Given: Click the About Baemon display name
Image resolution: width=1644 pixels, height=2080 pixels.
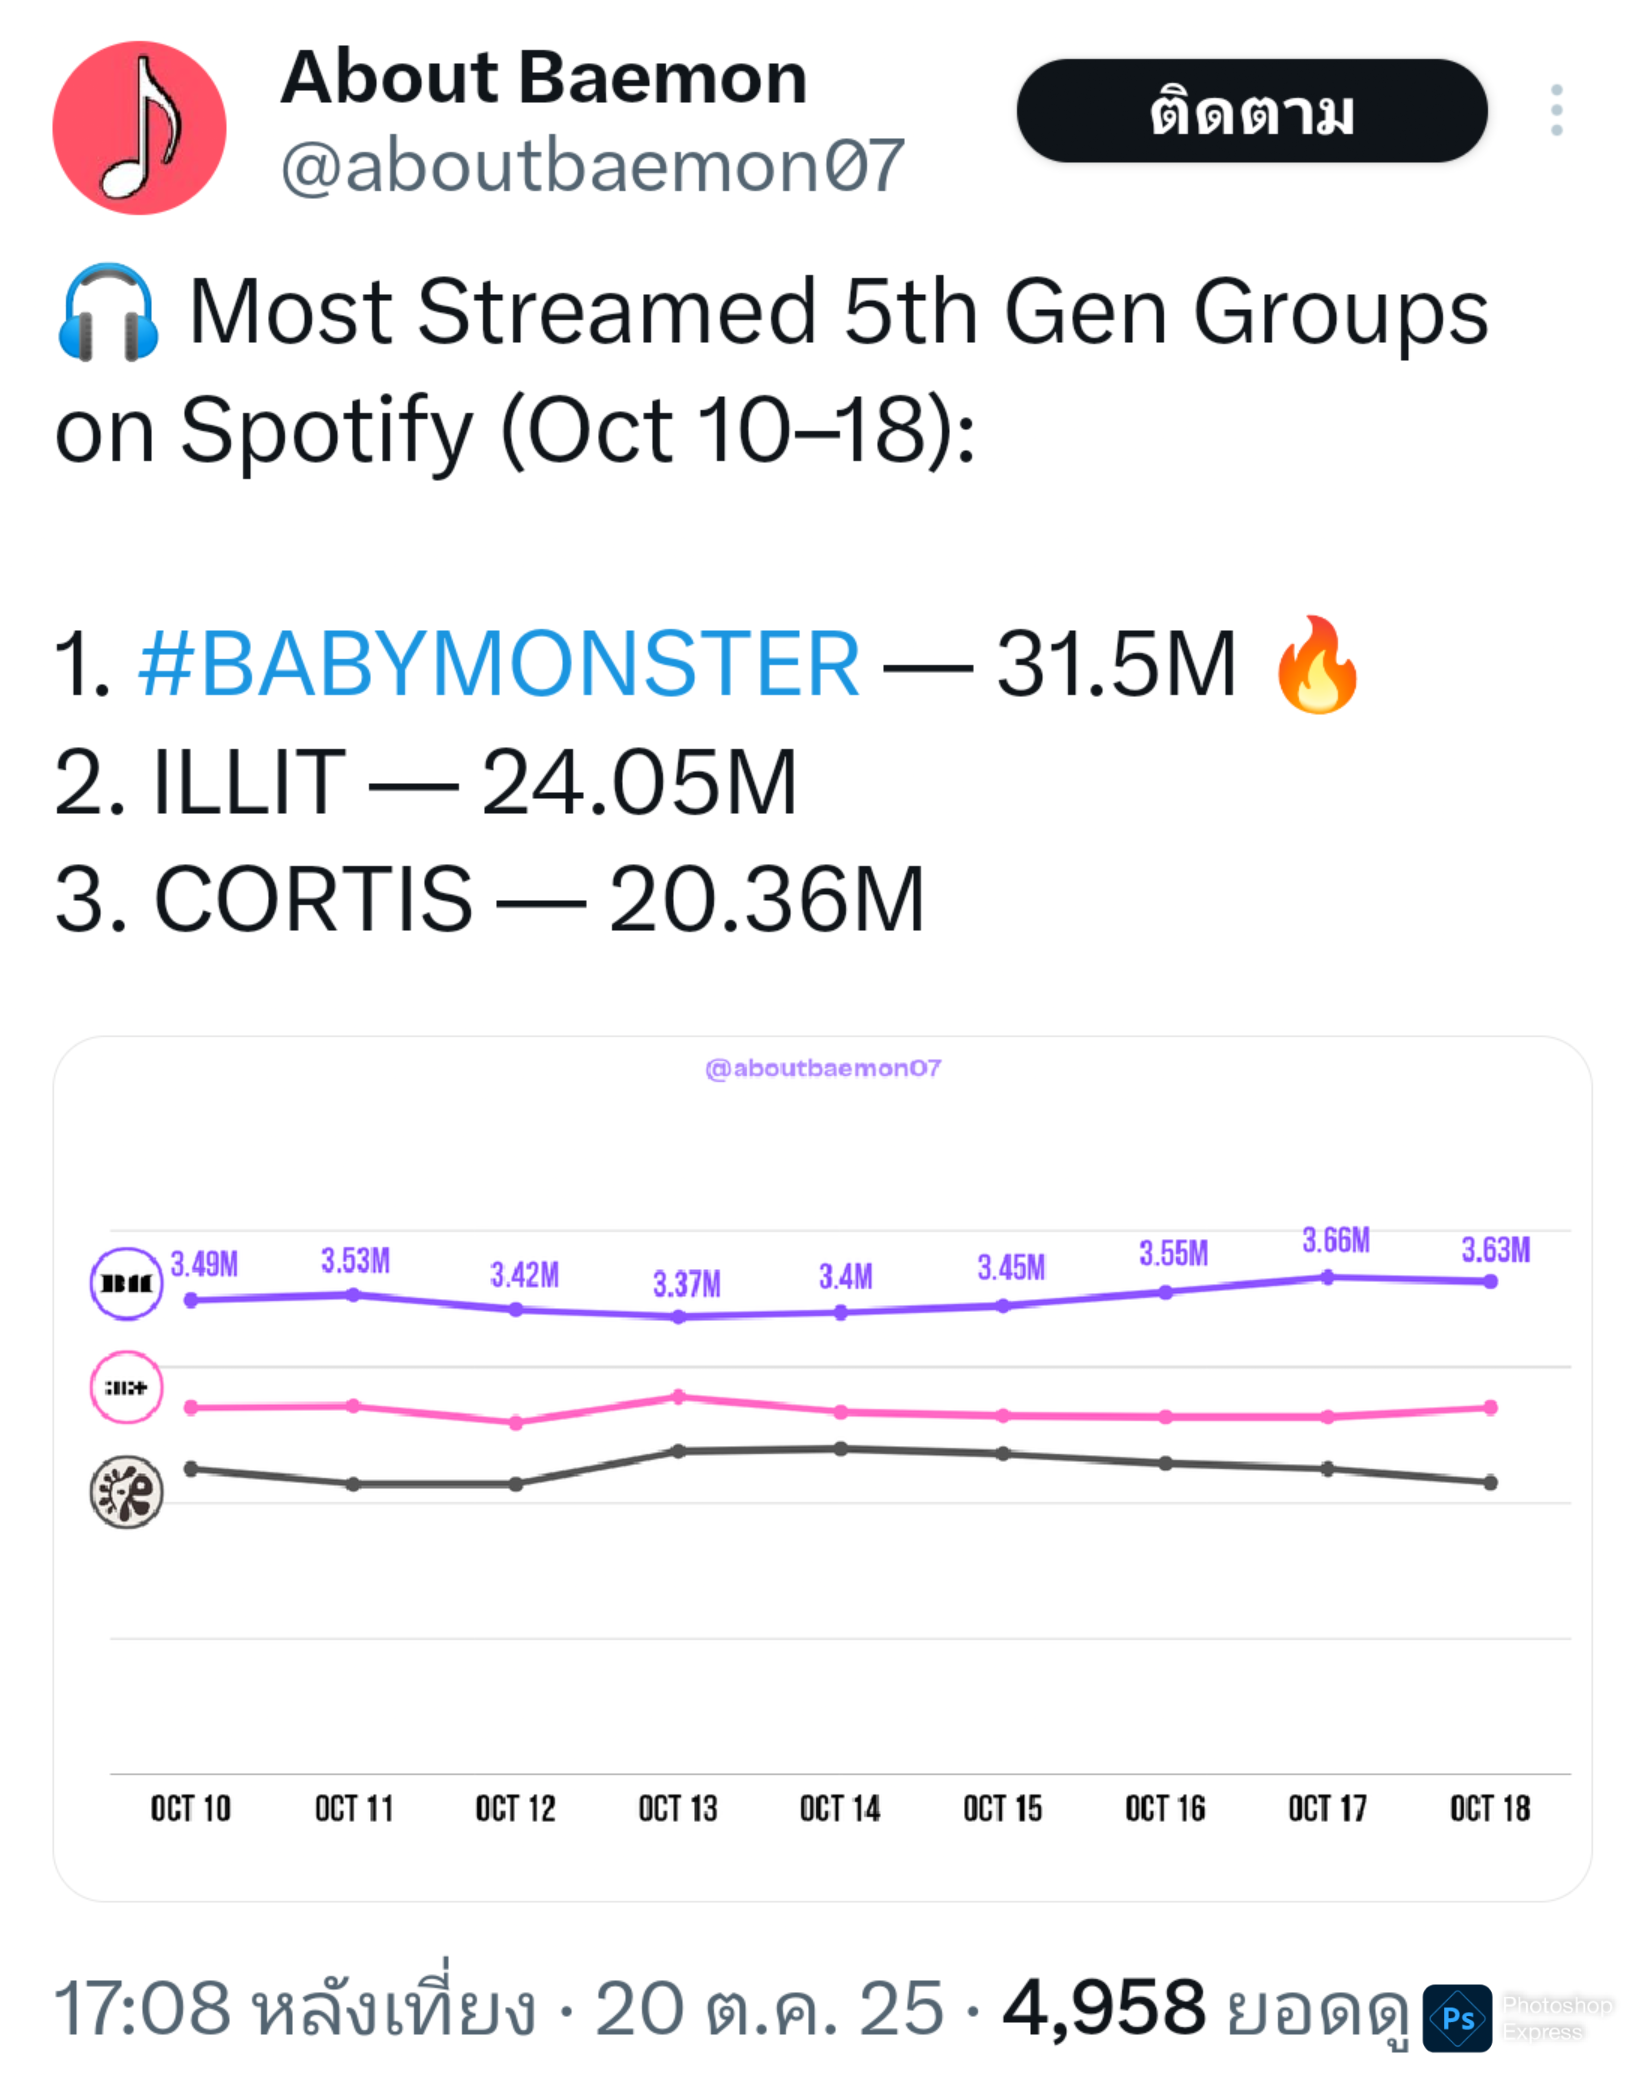Looking at the screenshot, I should [x=543, y=77].
